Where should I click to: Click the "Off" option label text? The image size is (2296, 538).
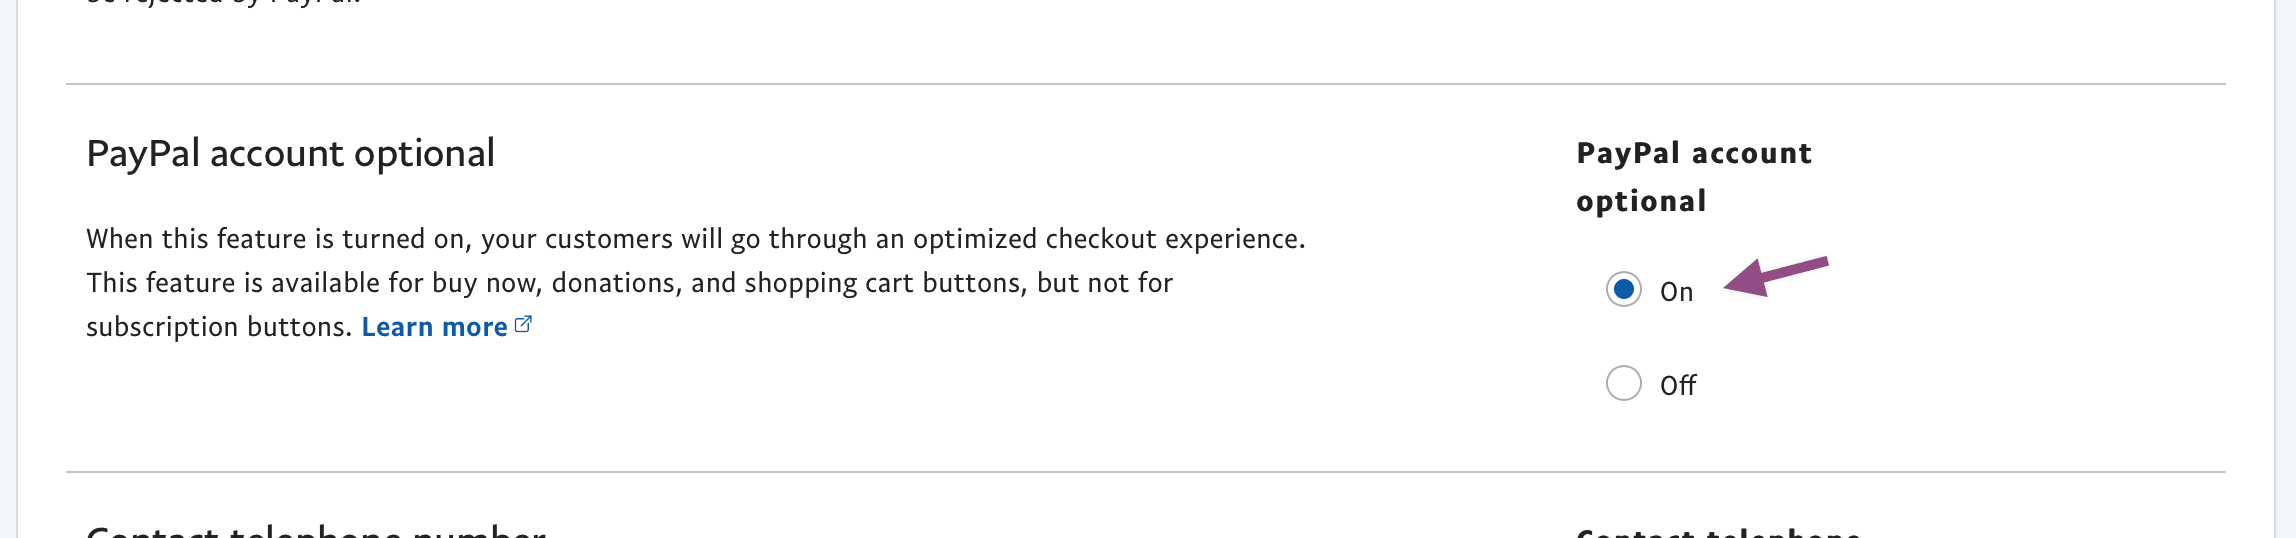(1678, 385)
